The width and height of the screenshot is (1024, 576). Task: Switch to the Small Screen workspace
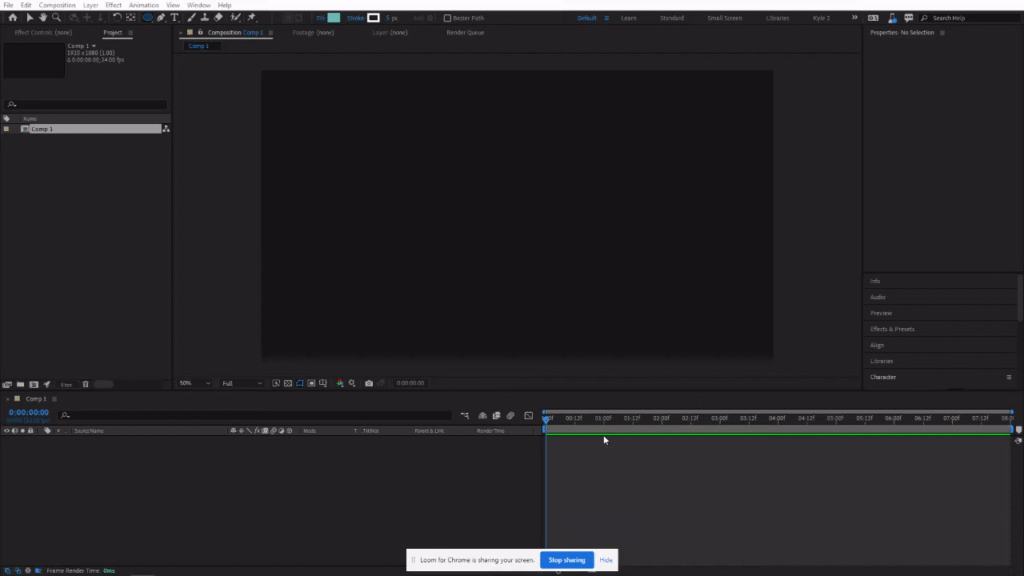click(x=724, y=18)
